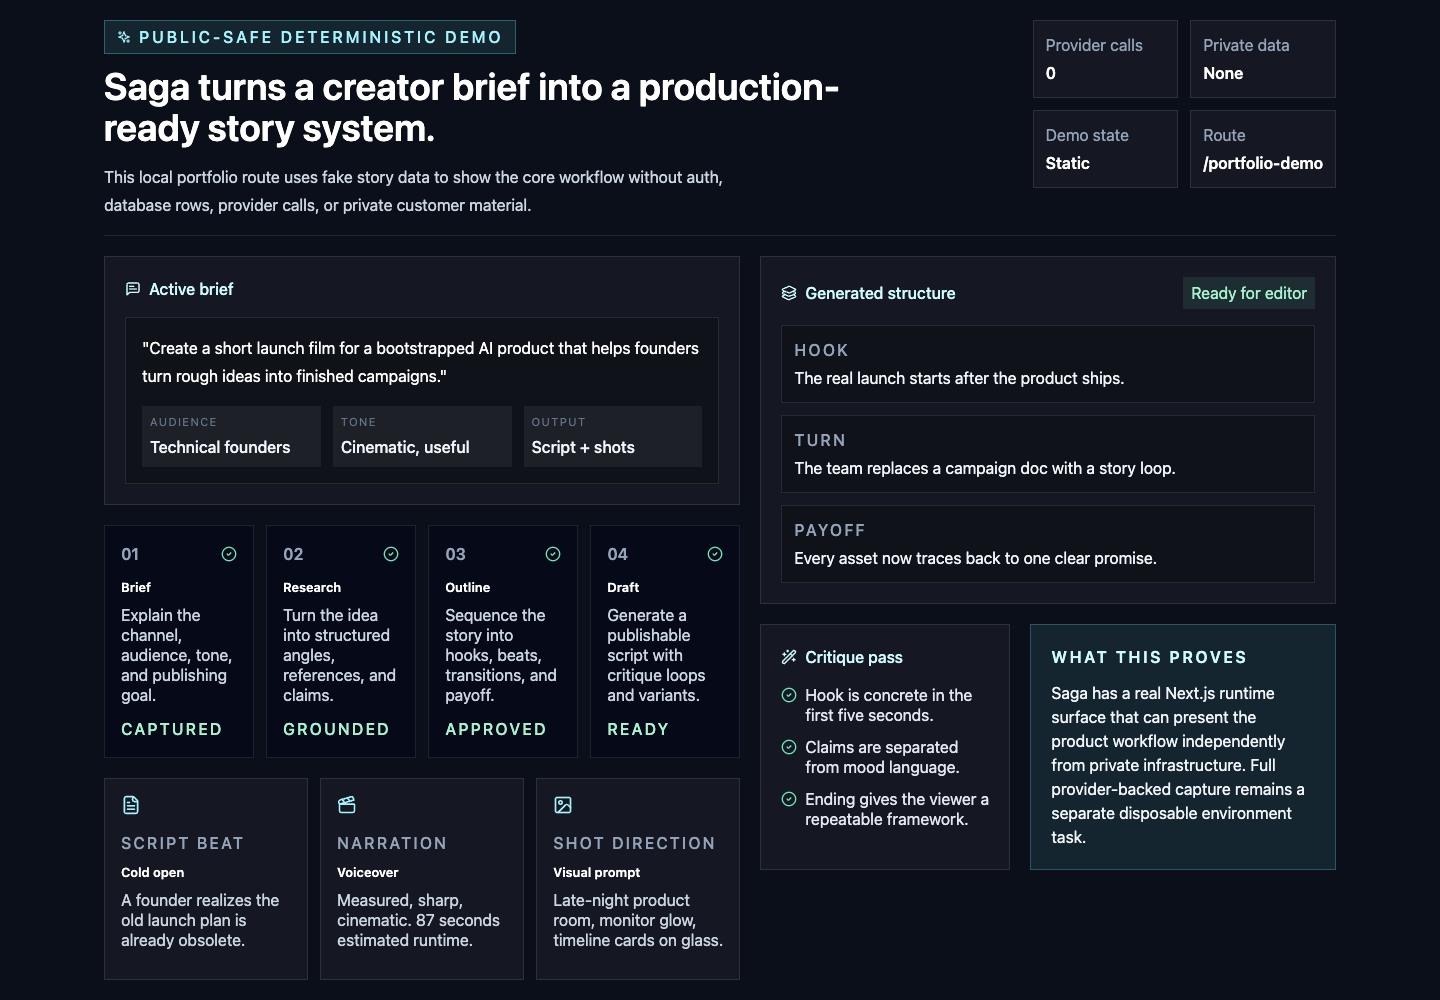Click the 'WHAT THIS PROVES' heading
This screenshot has height=1000, width=1440.
coord(1149,657)
